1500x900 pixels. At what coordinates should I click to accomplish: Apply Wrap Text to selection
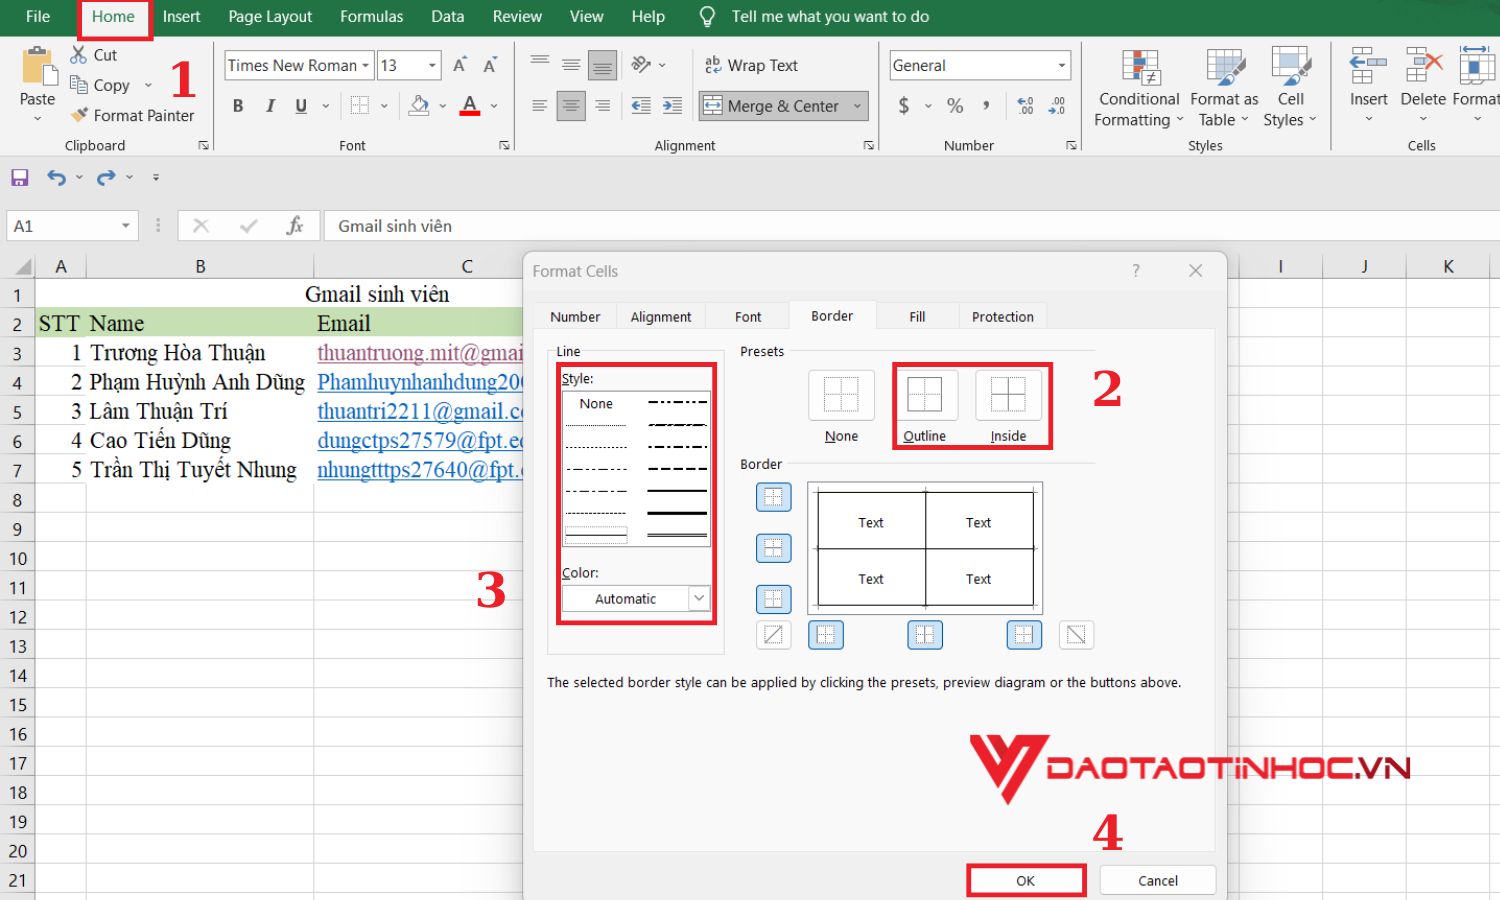(x=750, y=65)
